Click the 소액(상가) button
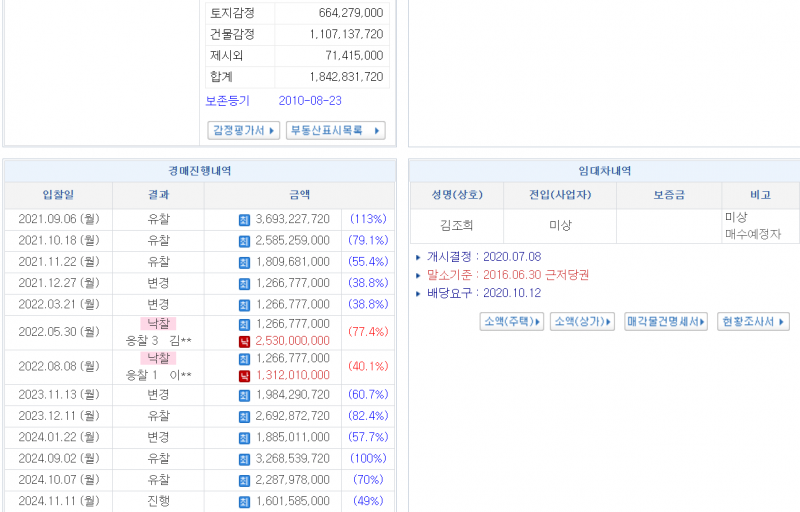The height and width of the screenshot is (512, 800). (x=582, y=322)
